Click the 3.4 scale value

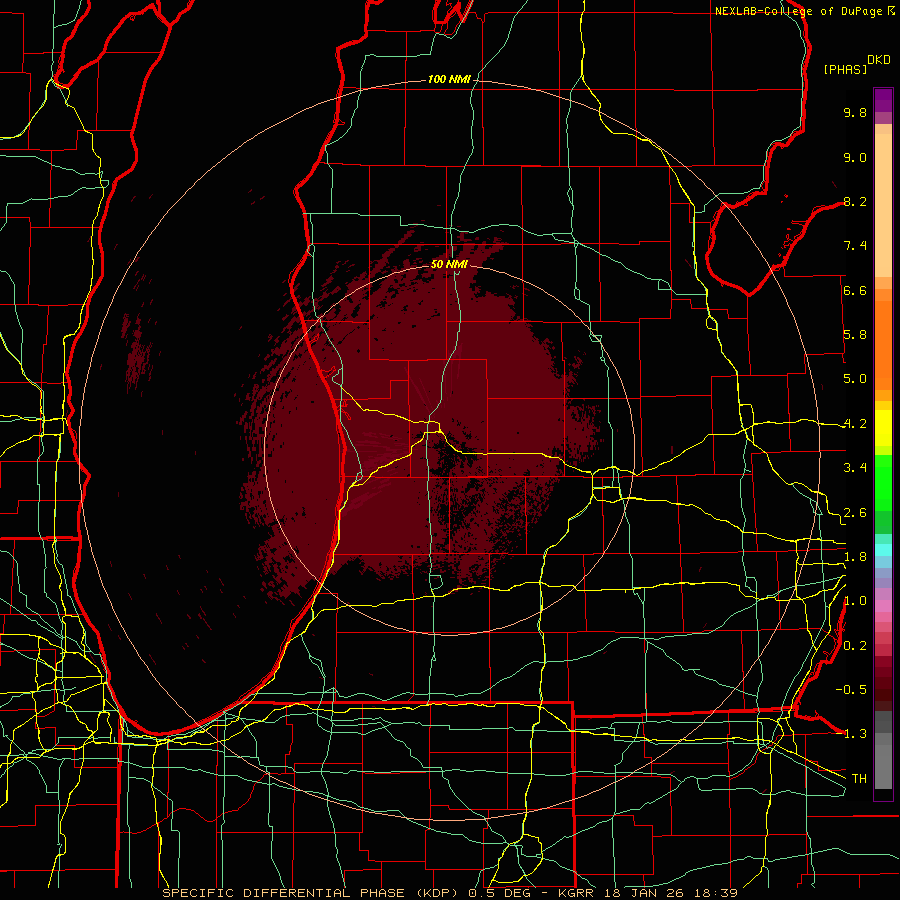pyautogui.click(x=855, y=468)
